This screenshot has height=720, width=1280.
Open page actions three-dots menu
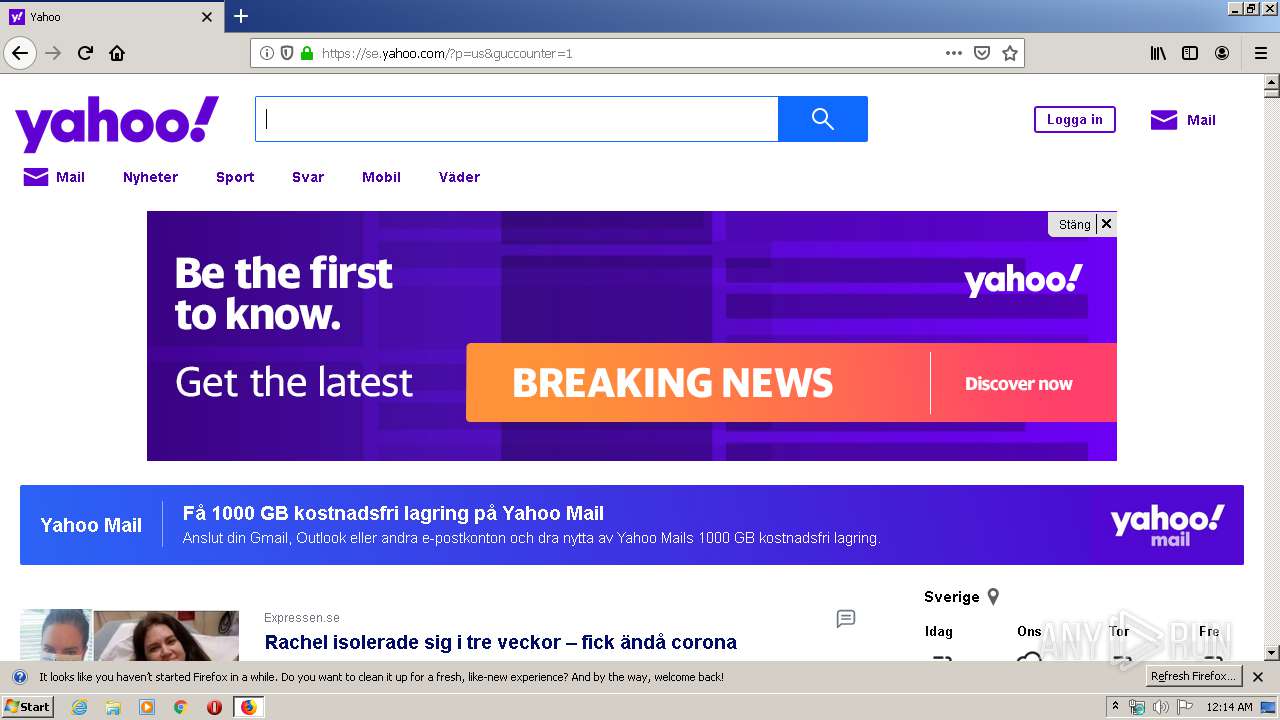954,53
